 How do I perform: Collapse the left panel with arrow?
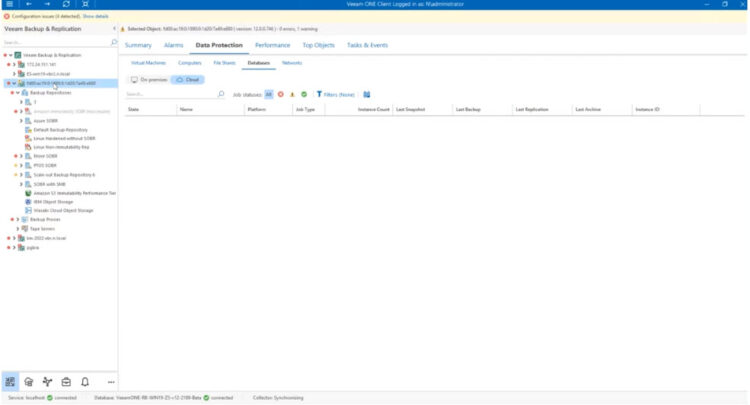point(114,29)
